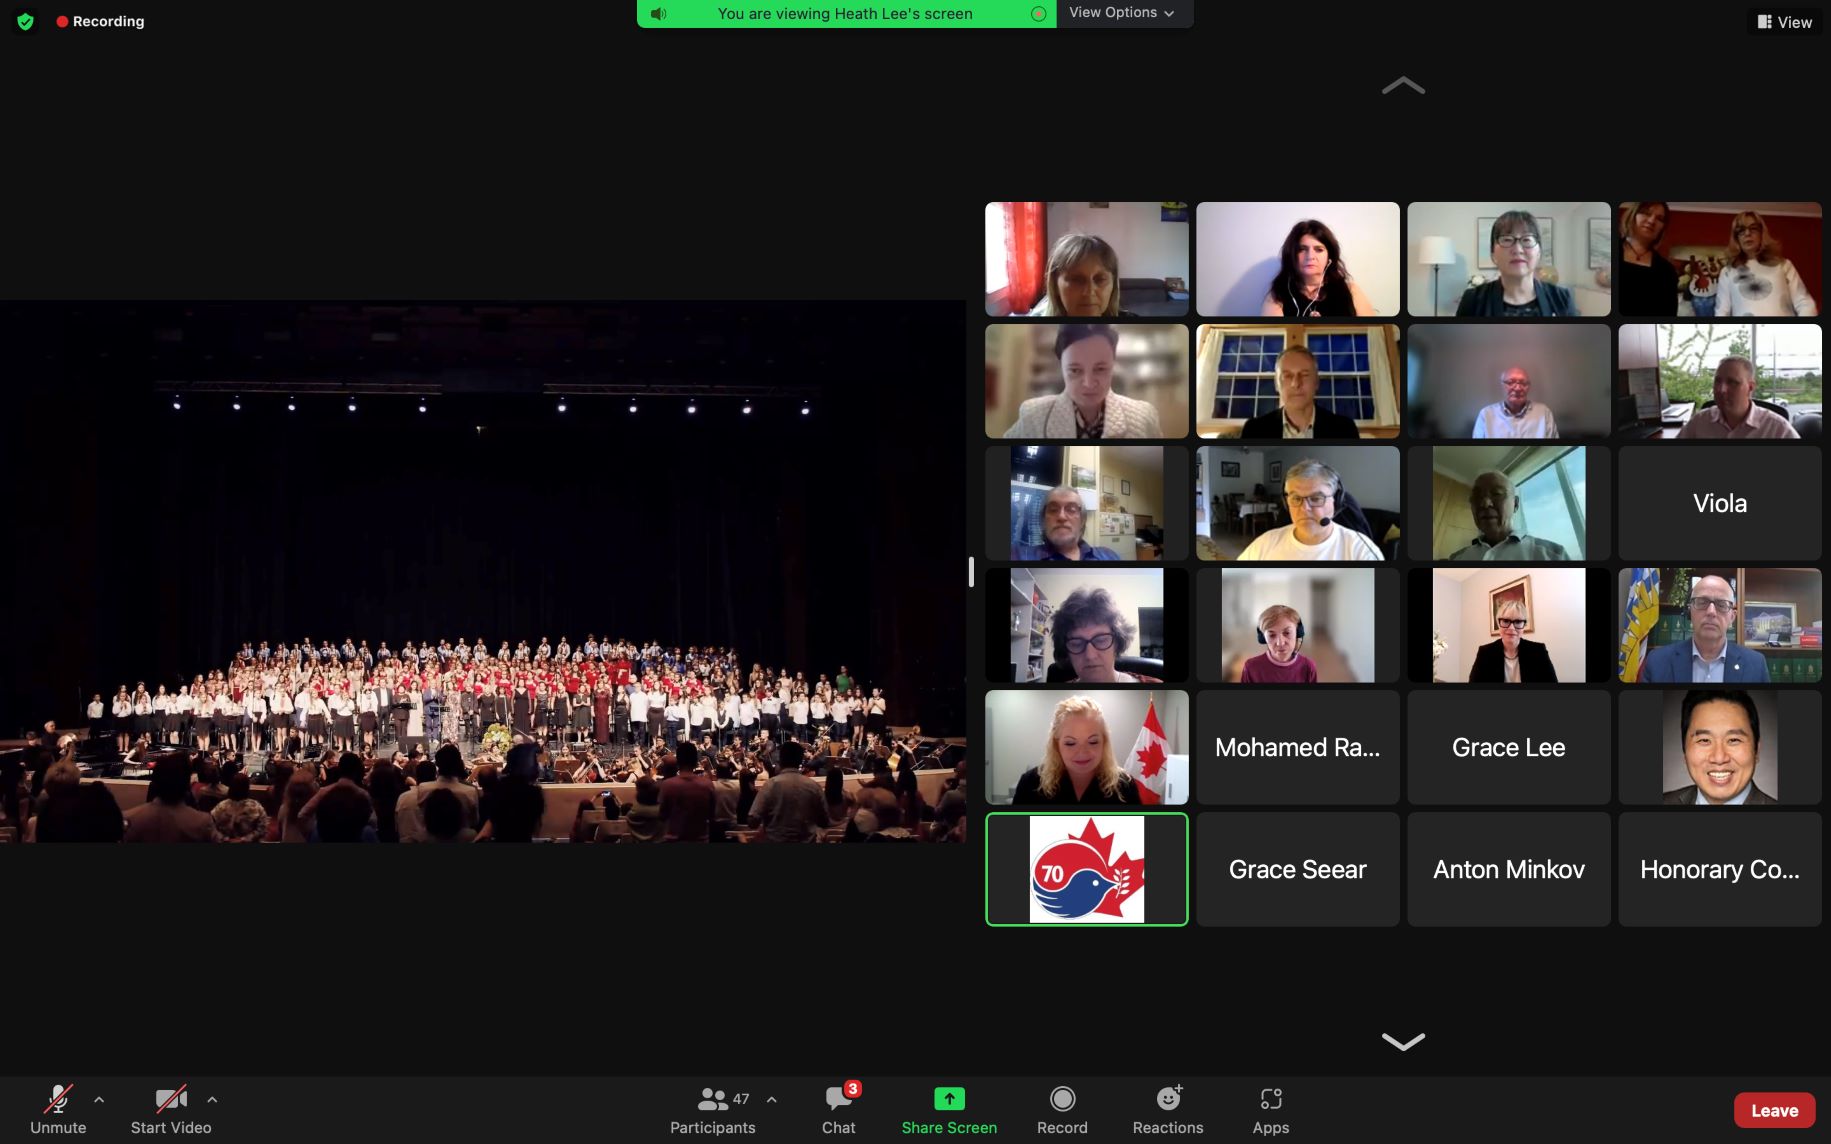Expand participants options arrow
1831x1144 pixels.
(772, 1099)
